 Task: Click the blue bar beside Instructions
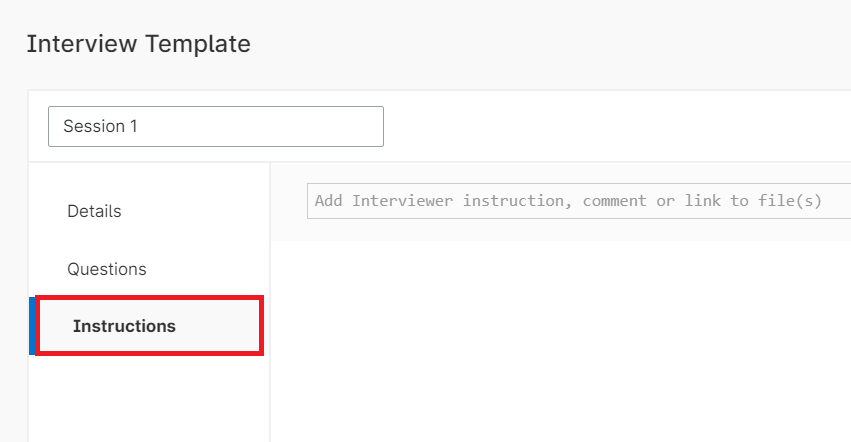pyautogui.click(x=32, y=326)
